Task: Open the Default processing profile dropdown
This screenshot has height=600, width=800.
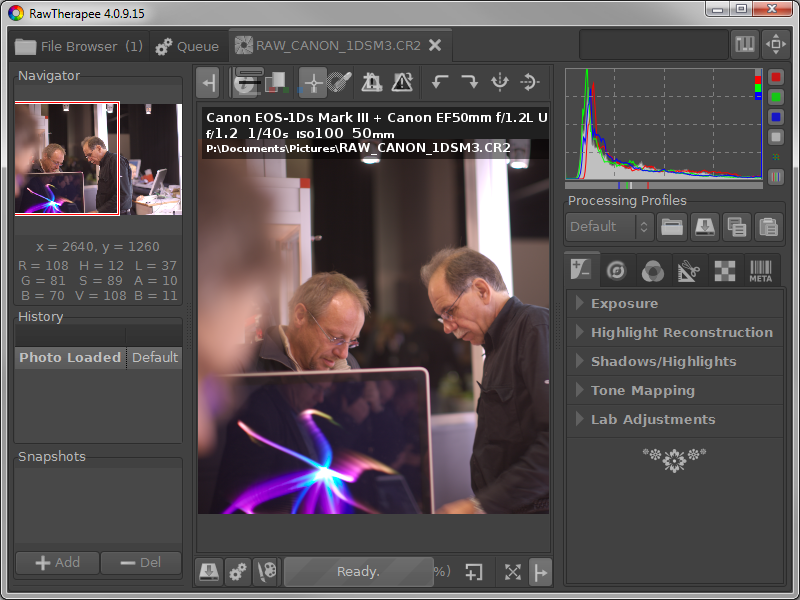Action: [609, 227]
